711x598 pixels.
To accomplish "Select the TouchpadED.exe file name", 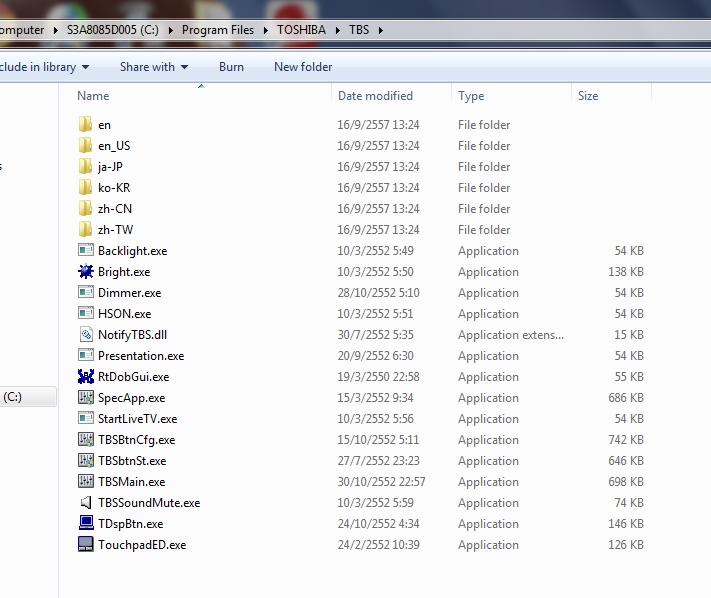I will [142, 545].
